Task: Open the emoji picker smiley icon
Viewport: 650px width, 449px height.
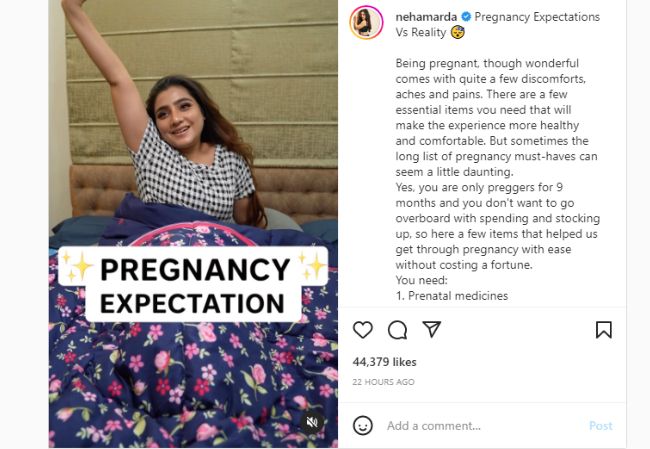Action: coord(363,425)
